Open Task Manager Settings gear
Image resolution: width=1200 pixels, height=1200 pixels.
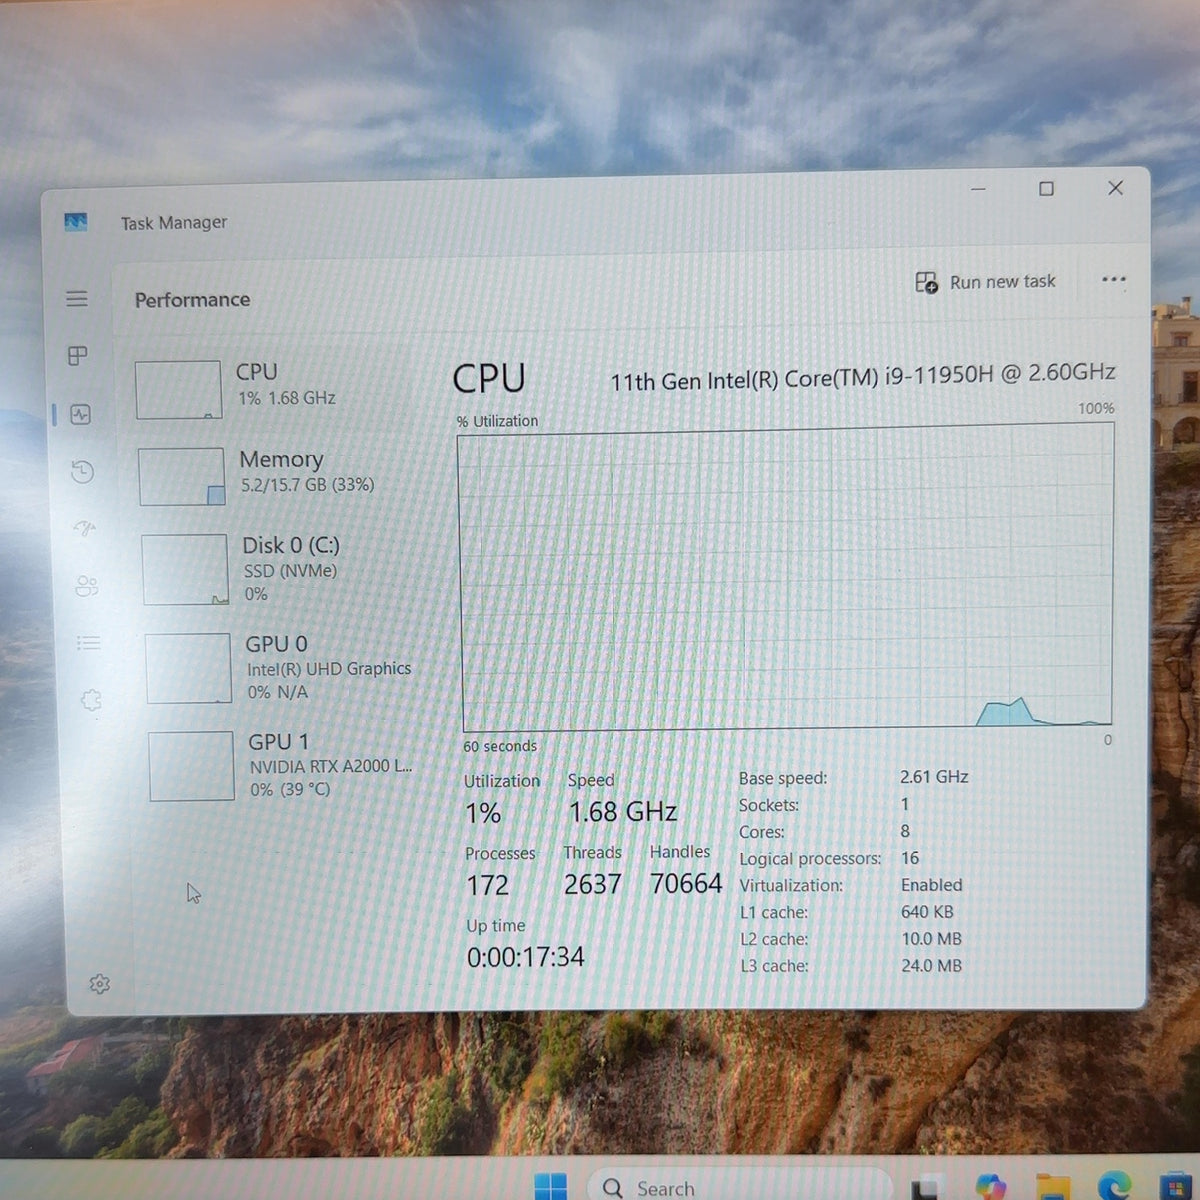99,984
